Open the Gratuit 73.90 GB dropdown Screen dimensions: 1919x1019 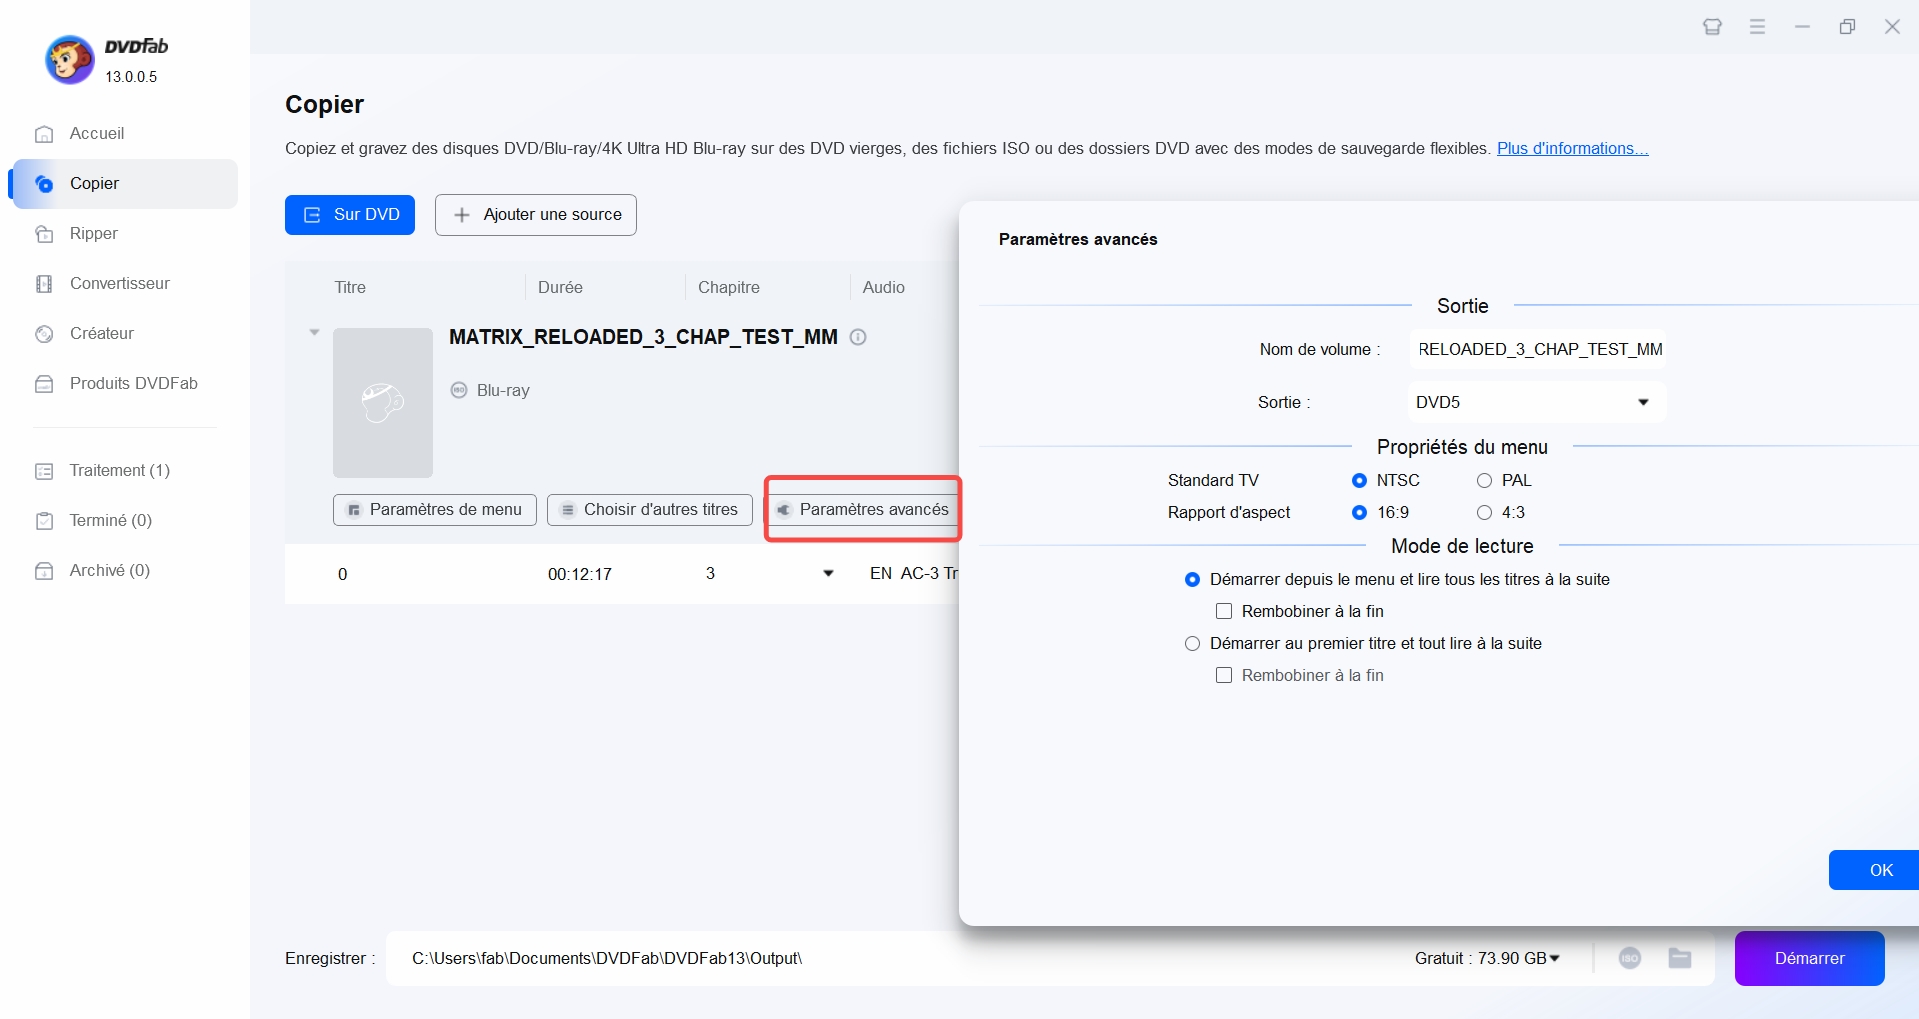click(1487, 959)
